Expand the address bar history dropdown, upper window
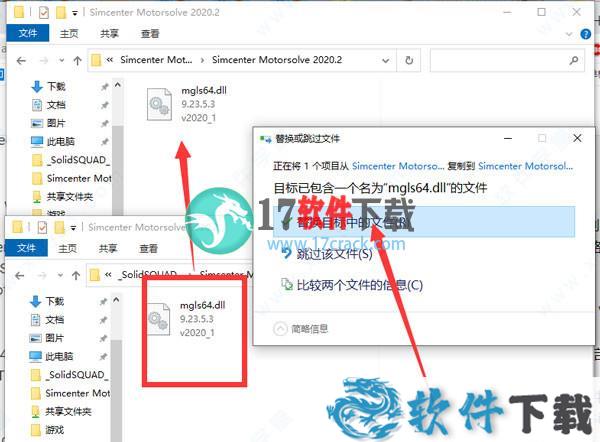 tap(386, 60)
